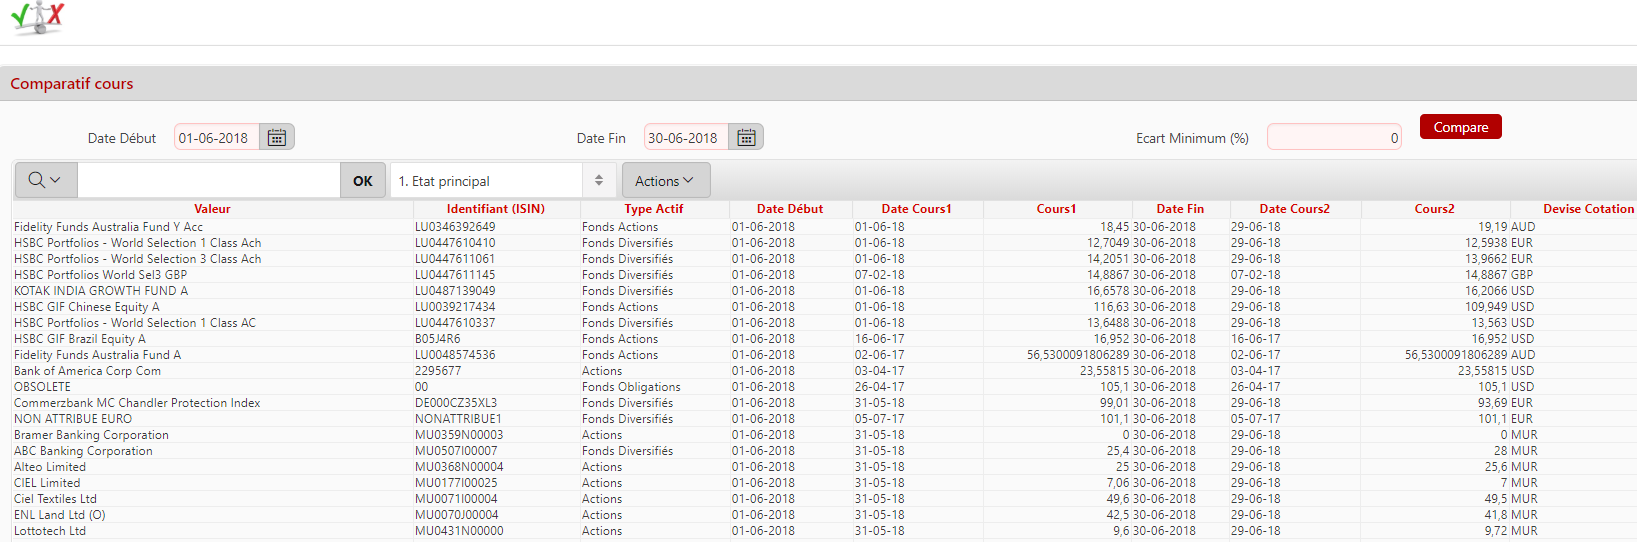Viewport: 1637px width, 542px height.
Task: Select the KOTAK INDIA GROWTH FUND A row
Action: (x=101, y=291)
